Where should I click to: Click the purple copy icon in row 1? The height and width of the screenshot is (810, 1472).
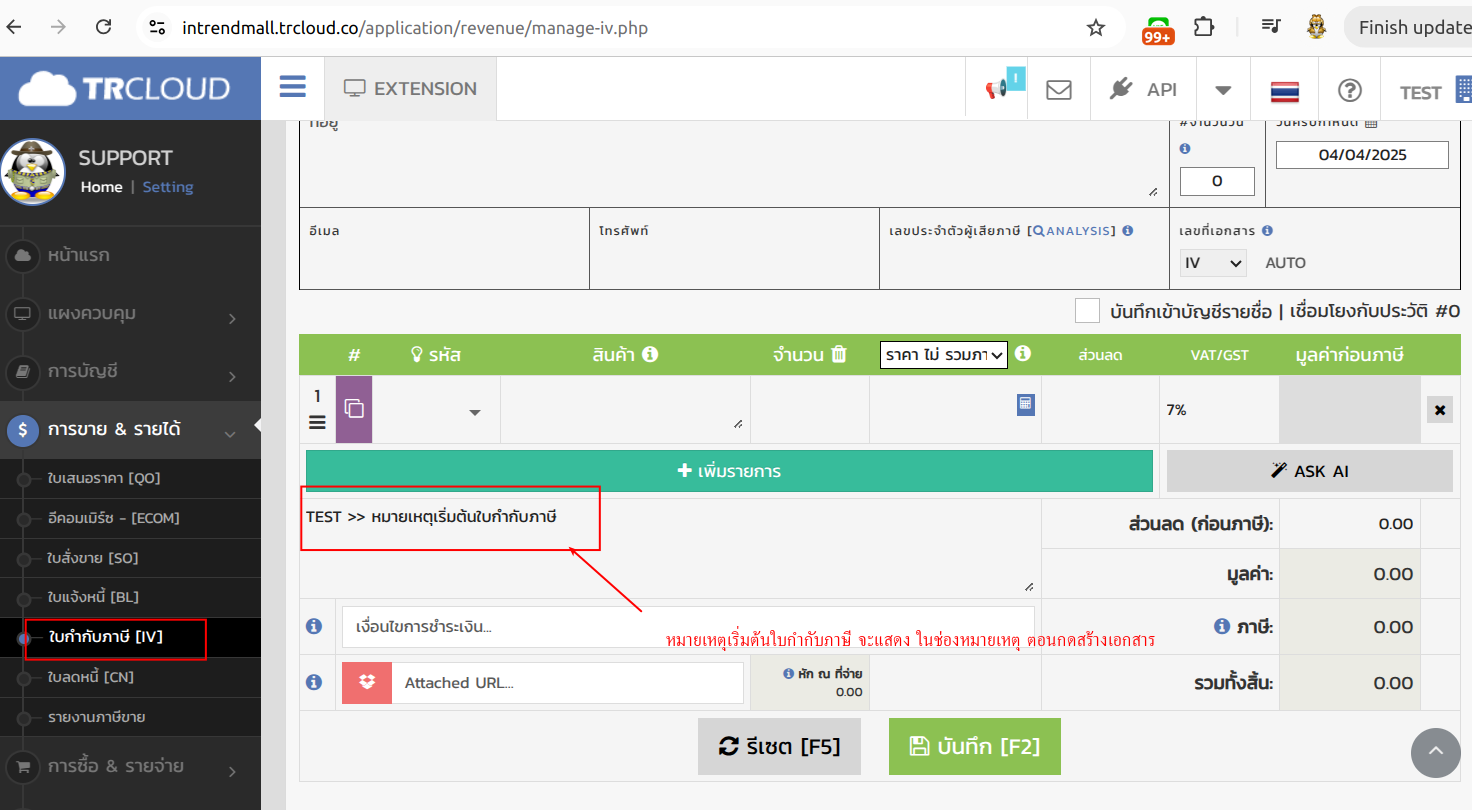[x=354, y=409]
